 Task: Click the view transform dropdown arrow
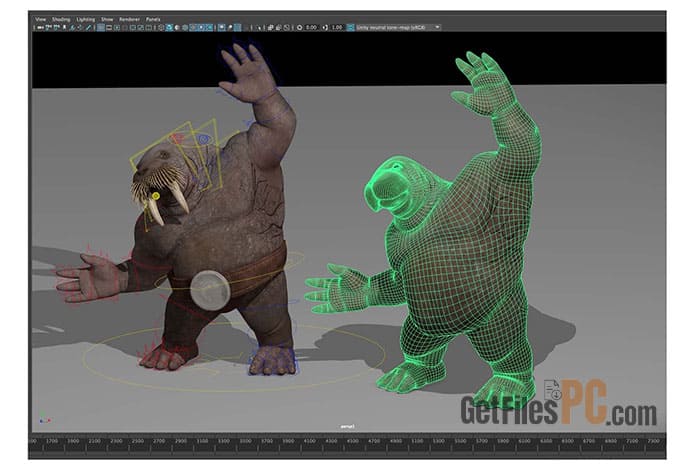pyautogui.click(x=438, y=28)
